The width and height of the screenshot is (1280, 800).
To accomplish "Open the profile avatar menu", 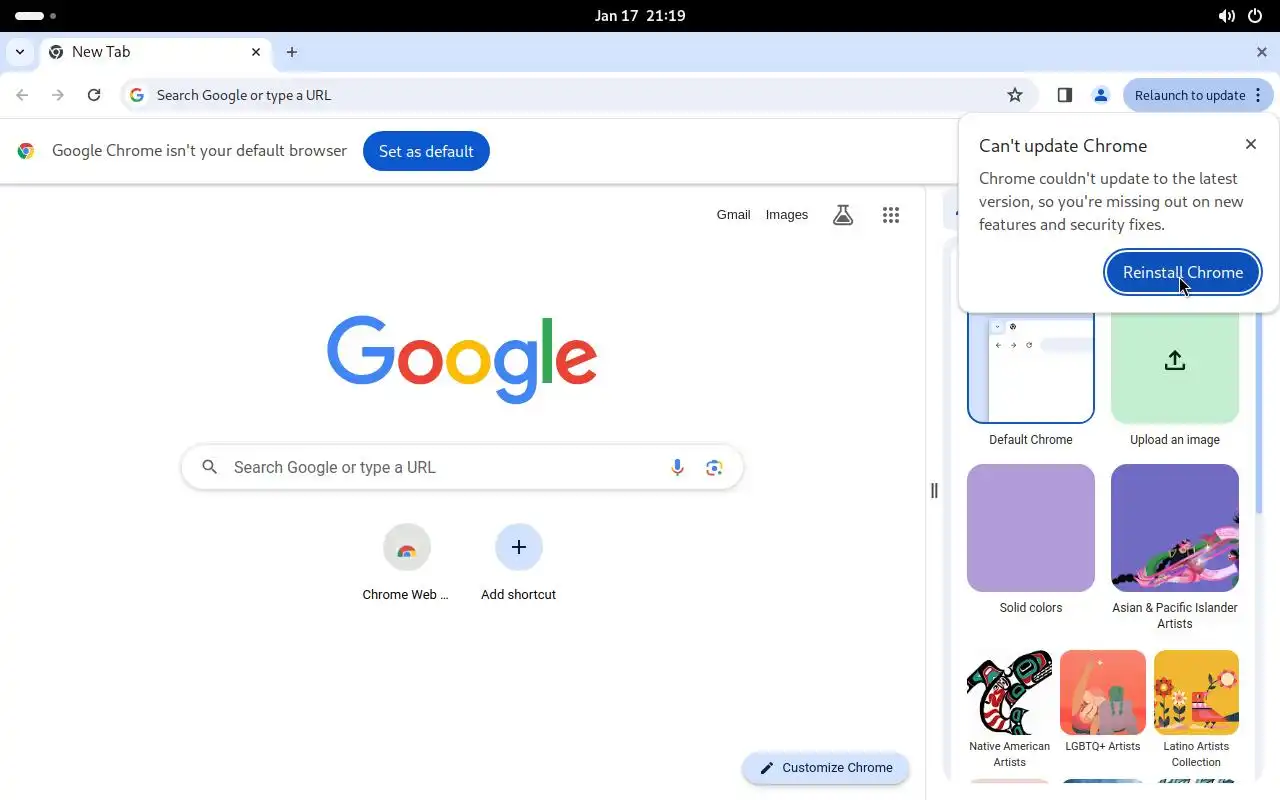I will [x=1101, y=95].
